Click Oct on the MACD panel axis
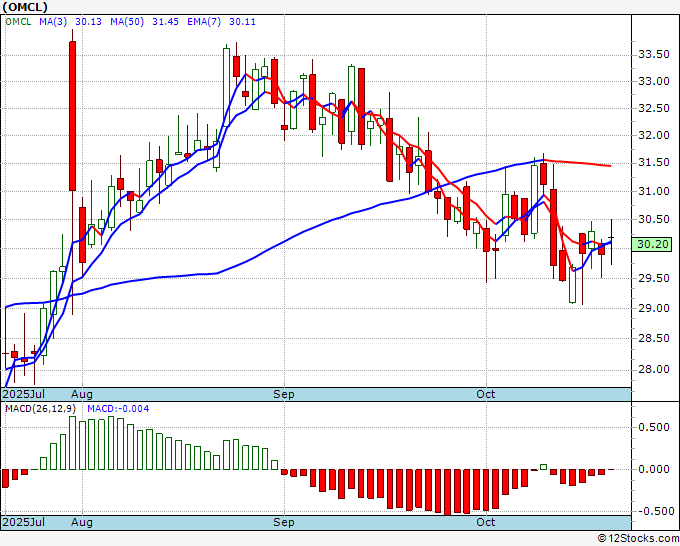680x546 pixels. 486,522
